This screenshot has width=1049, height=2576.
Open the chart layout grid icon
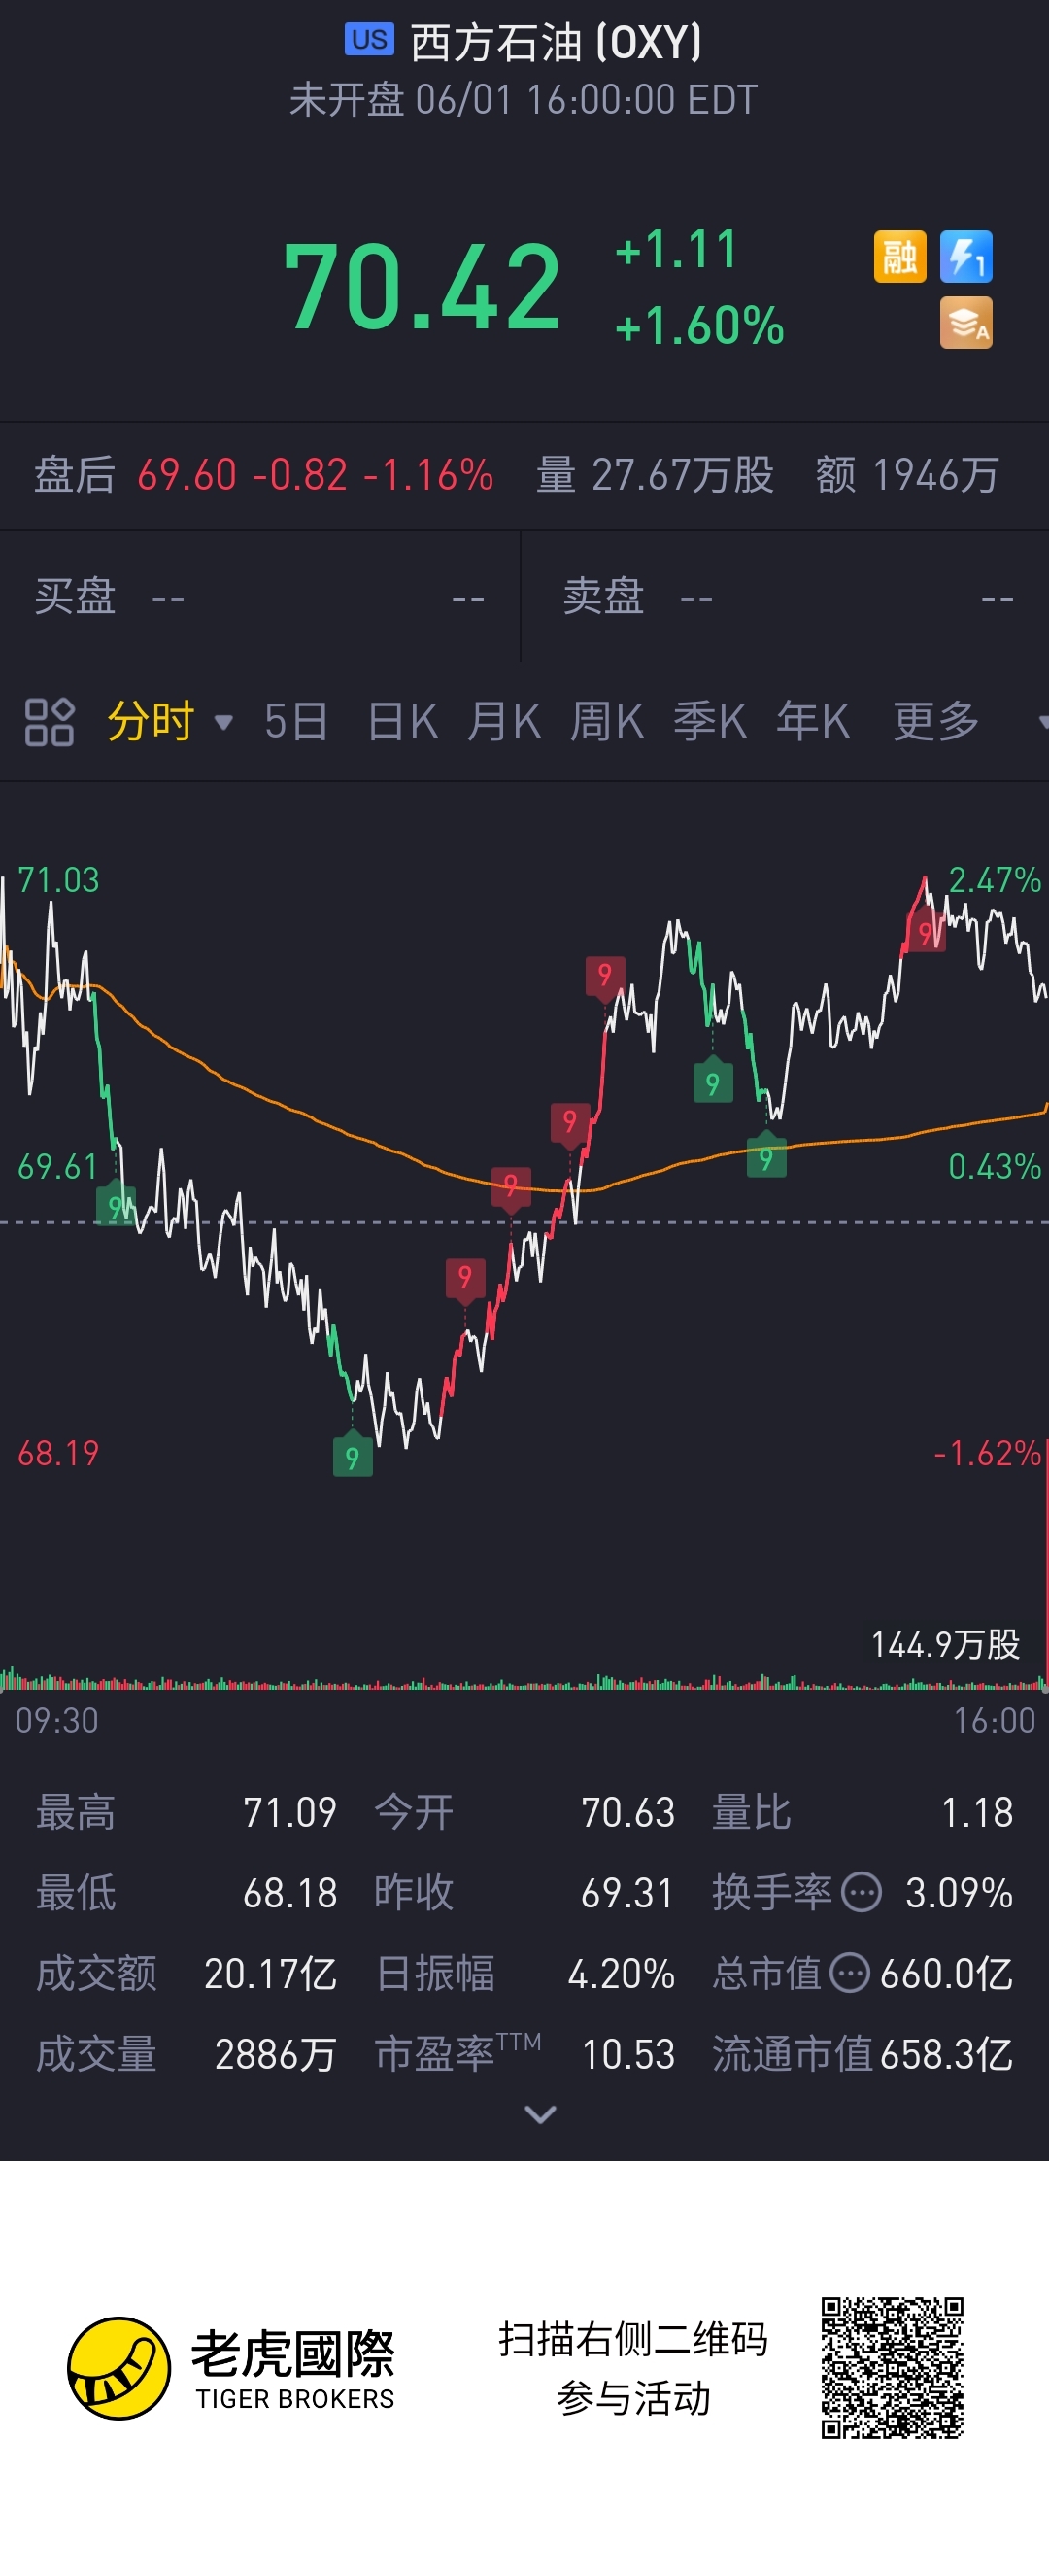[x=49, y=722]
